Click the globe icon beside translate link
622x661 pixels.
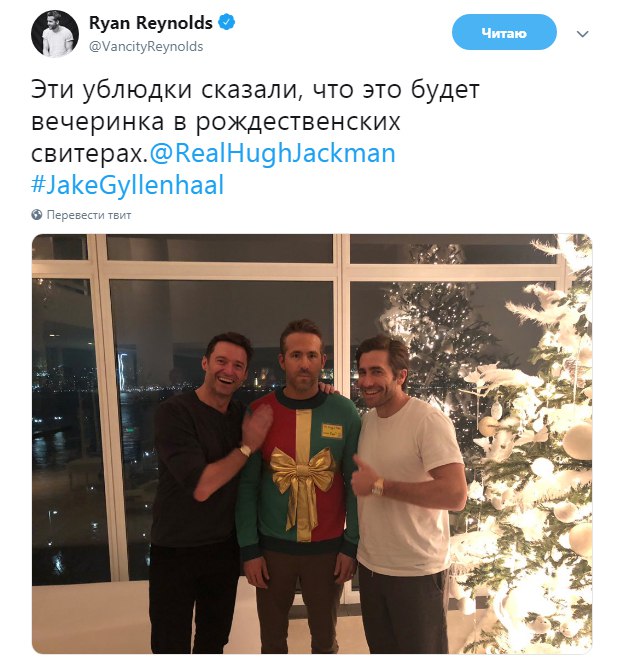pyautogui.click(x=37, y=215)
